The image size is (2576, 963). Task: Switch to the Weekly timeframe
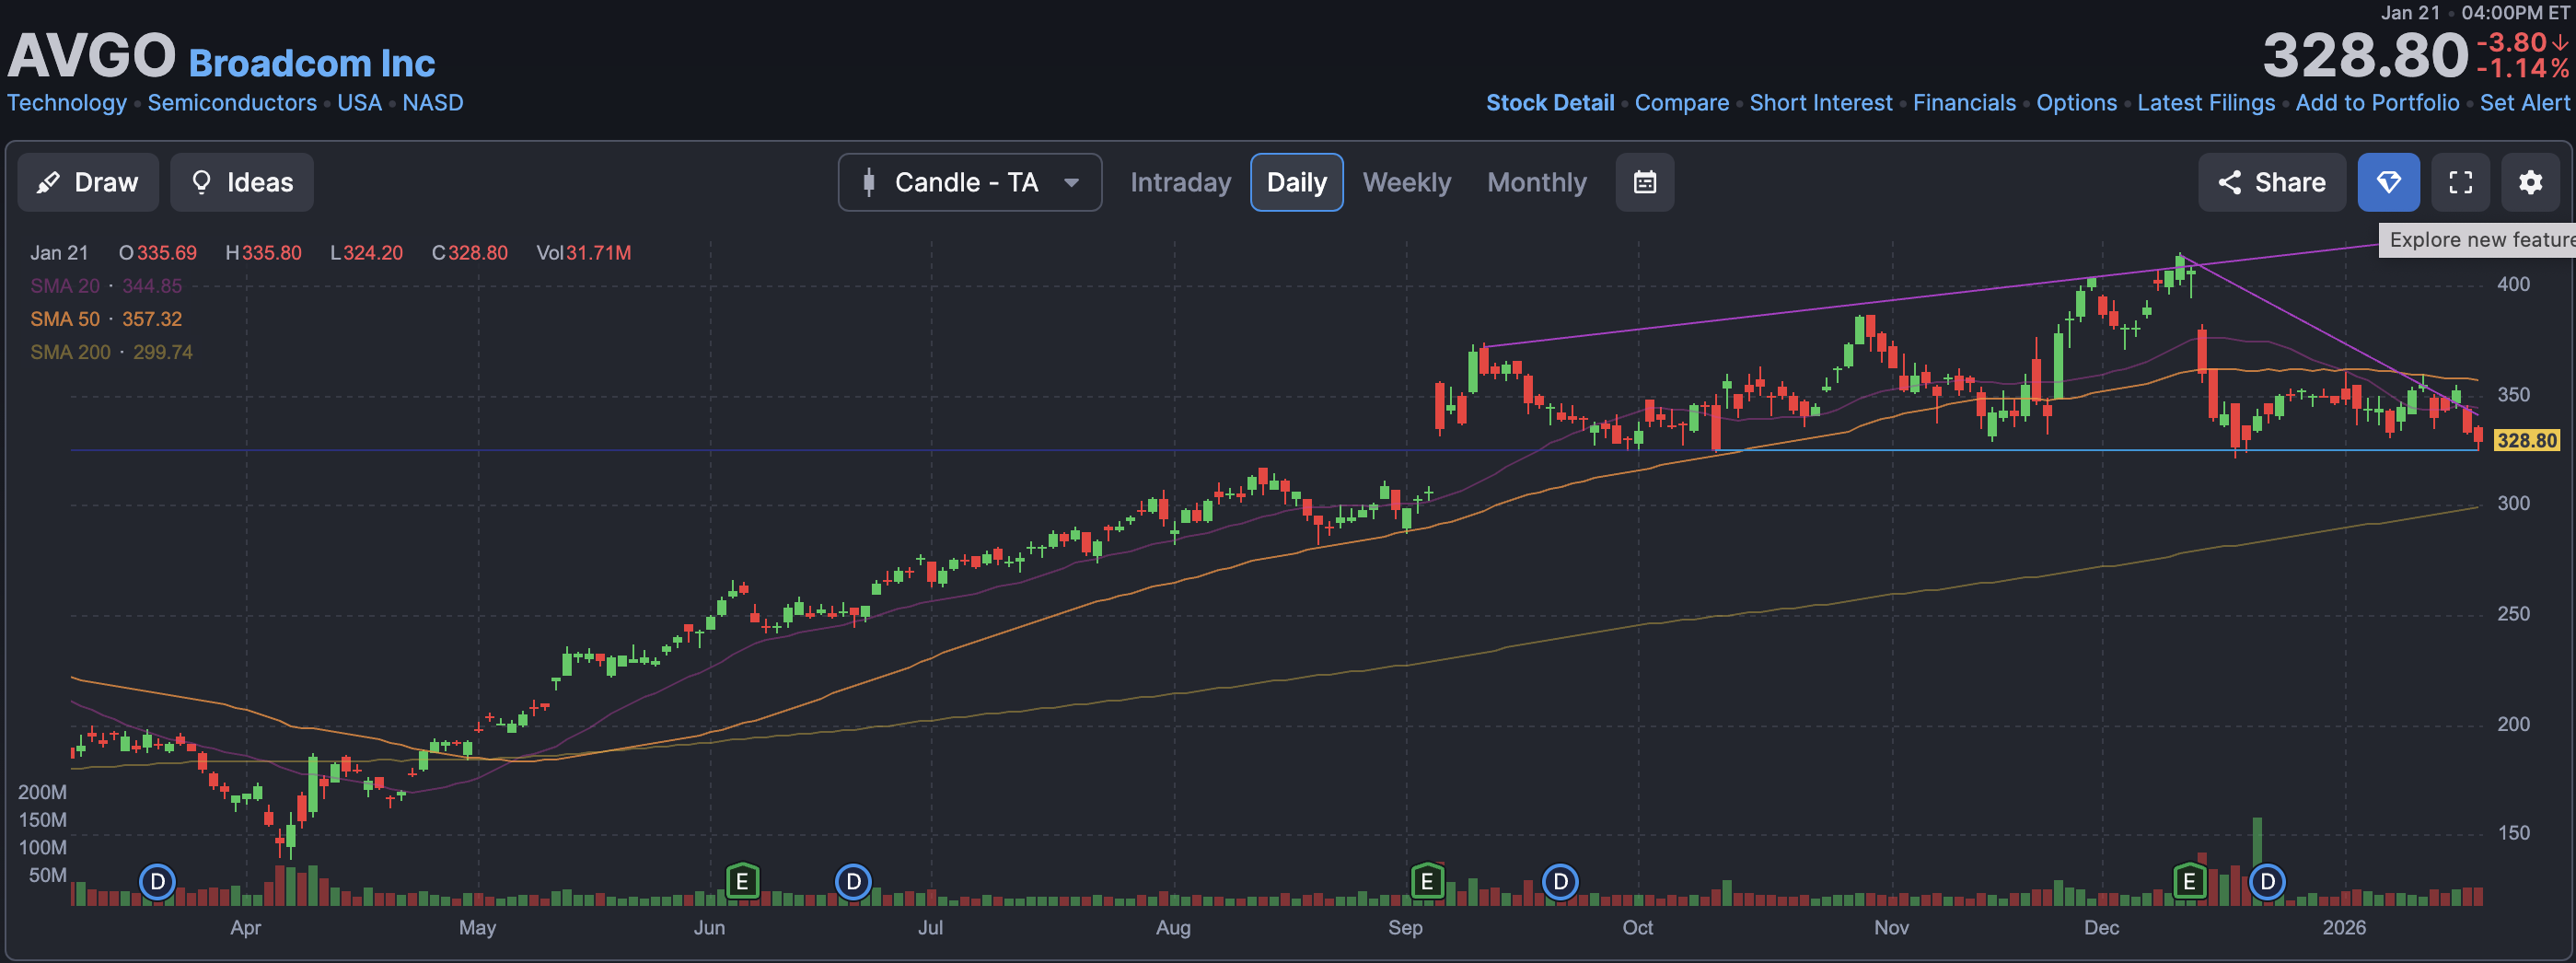(x=1406, y=182)
